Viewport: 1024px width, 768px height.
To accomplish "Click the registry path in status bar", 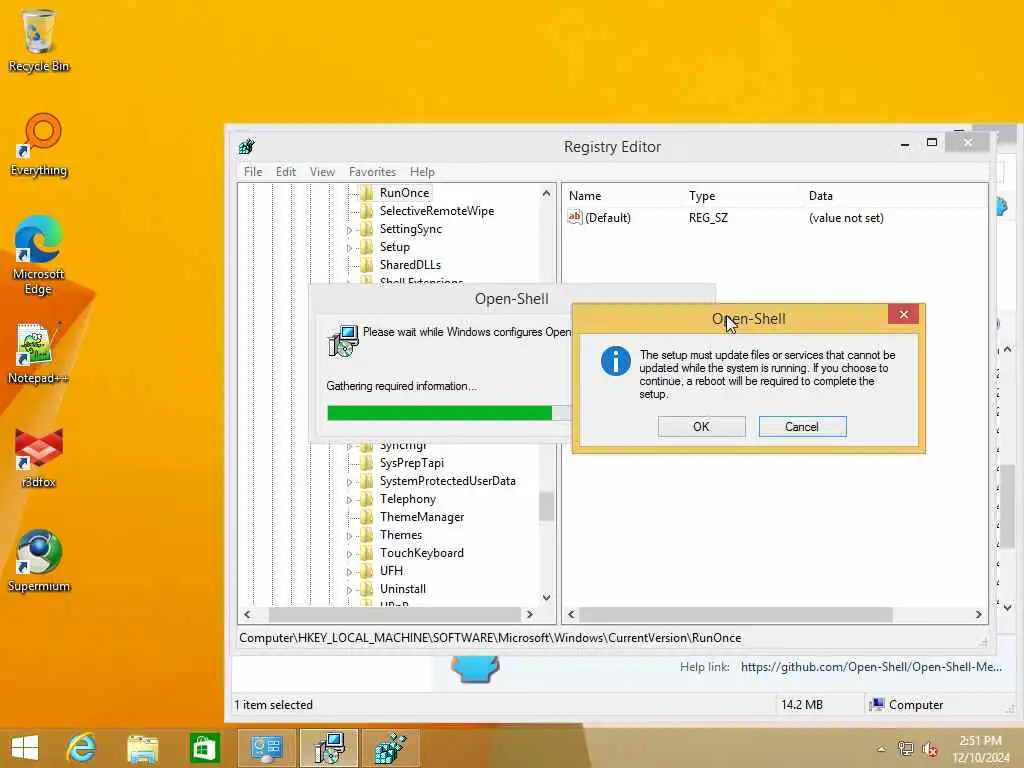I will click(490, 638).
